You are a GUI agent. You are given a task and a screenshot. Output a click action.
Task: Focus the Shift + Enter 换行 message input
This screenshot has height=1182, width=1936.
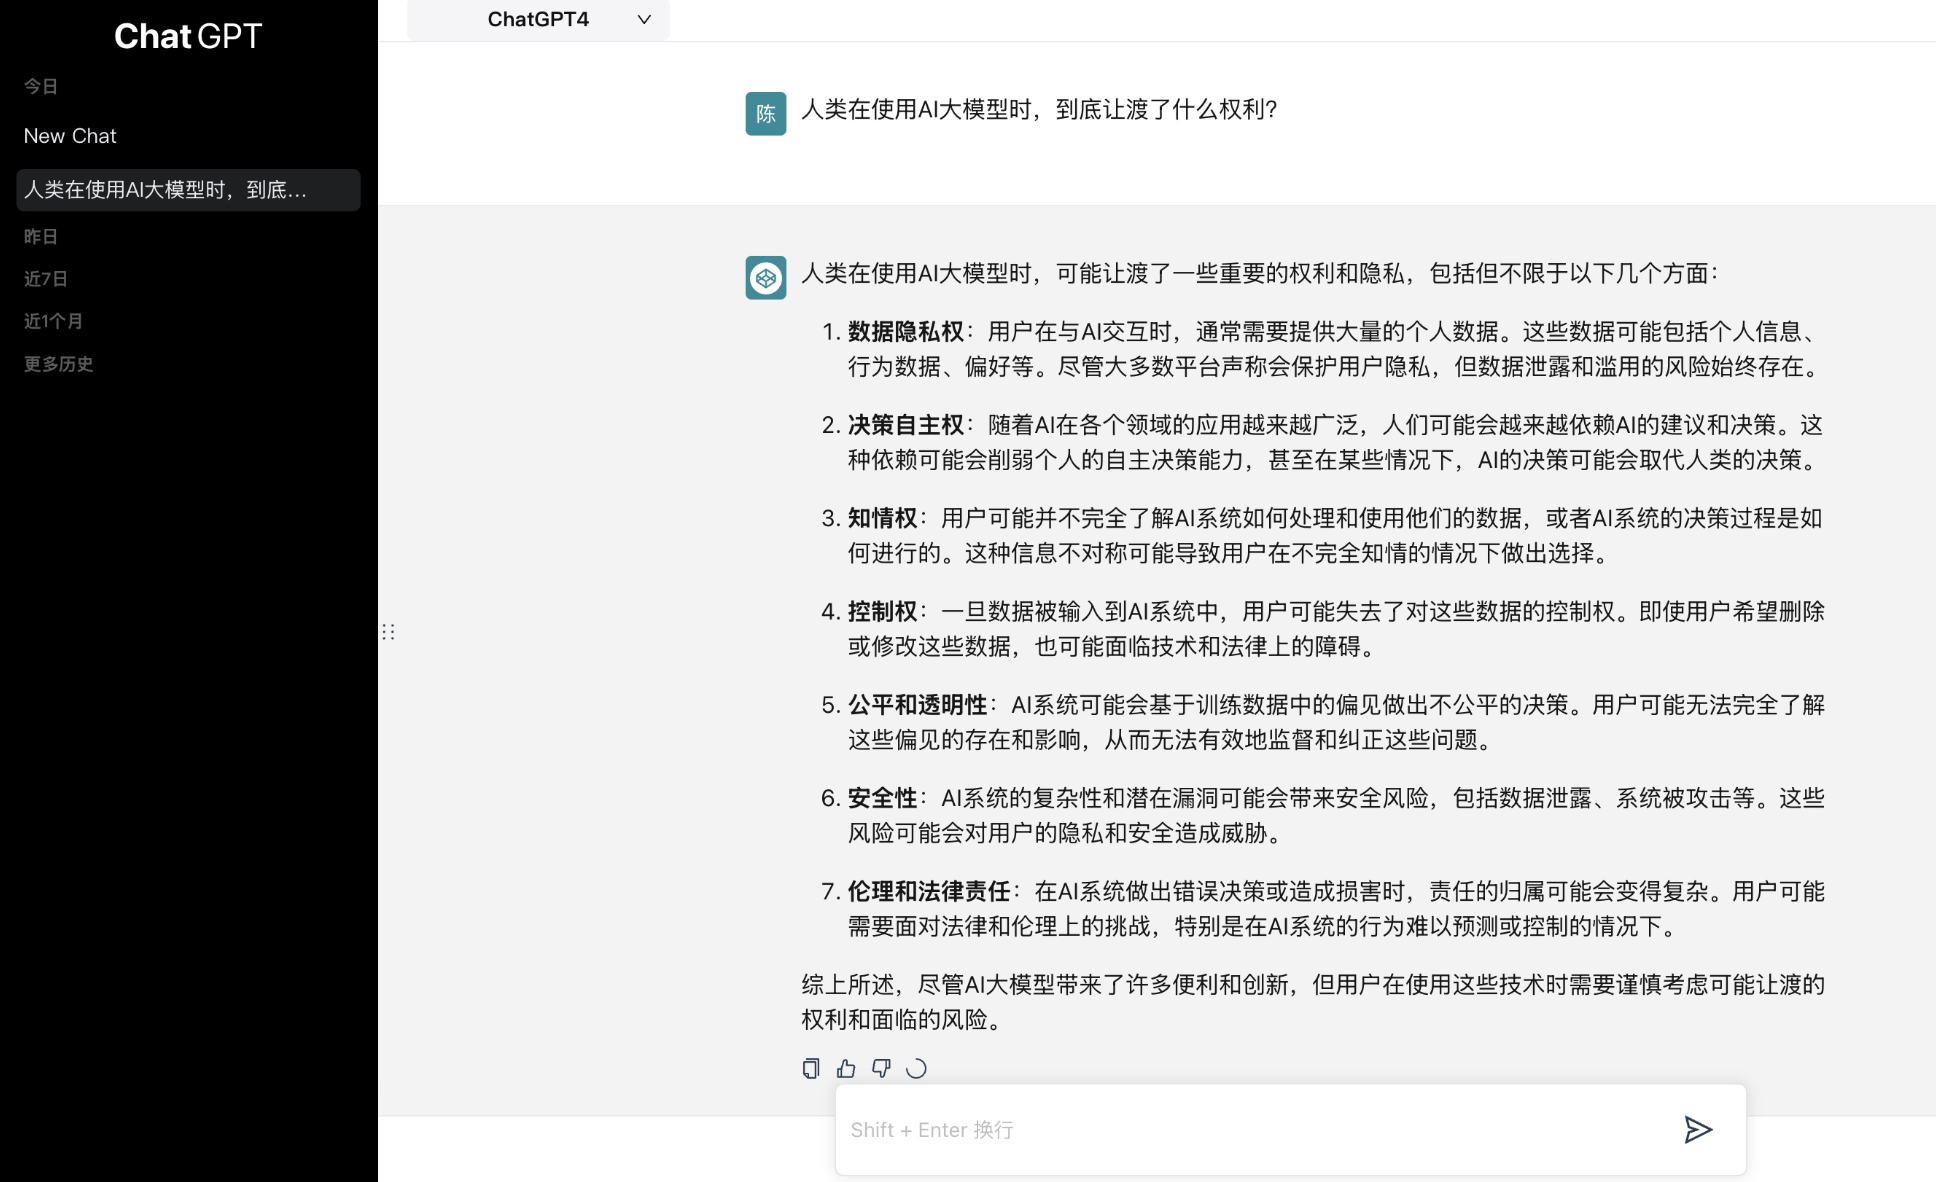click(x=1291, y=1130)
